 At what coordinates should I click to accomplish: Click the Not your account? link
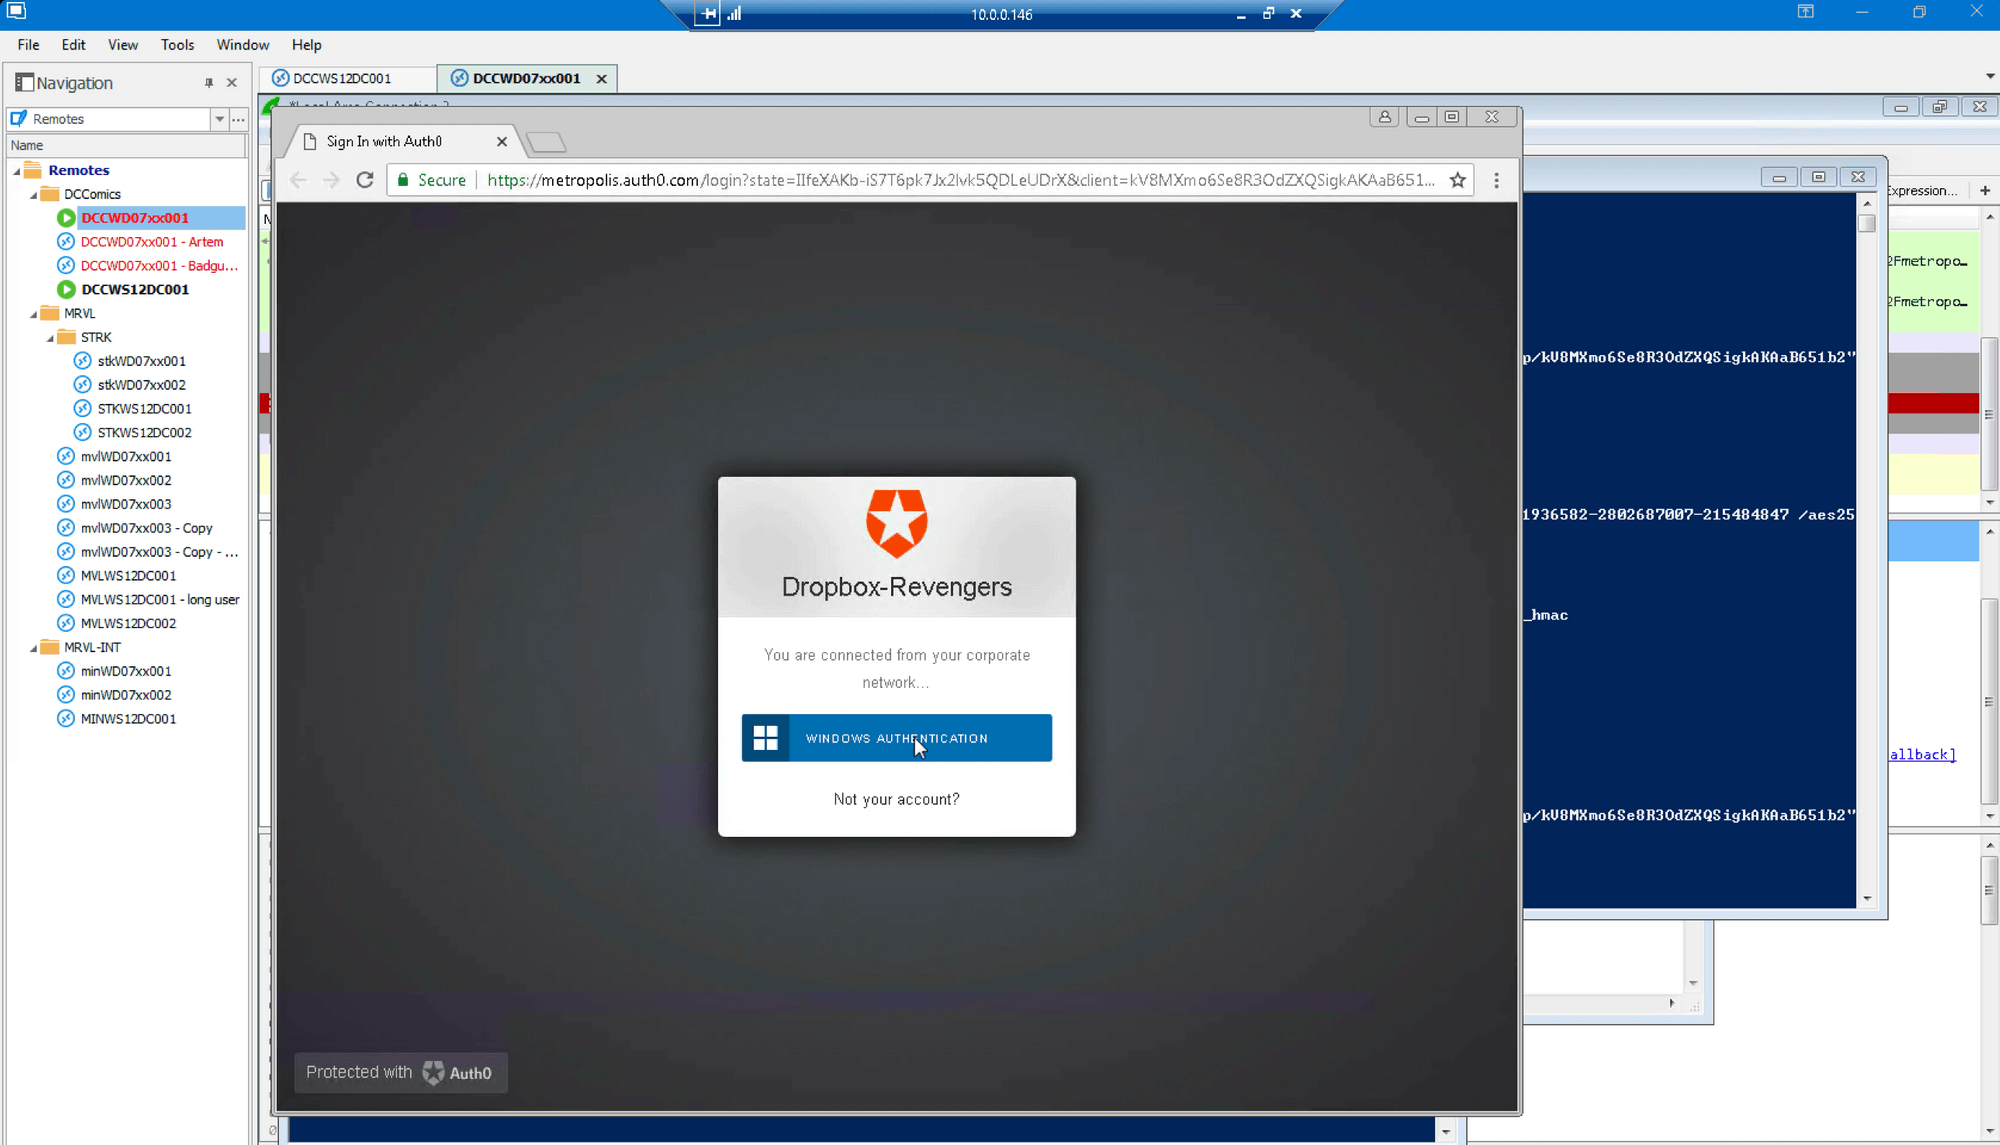coord(896,799)
